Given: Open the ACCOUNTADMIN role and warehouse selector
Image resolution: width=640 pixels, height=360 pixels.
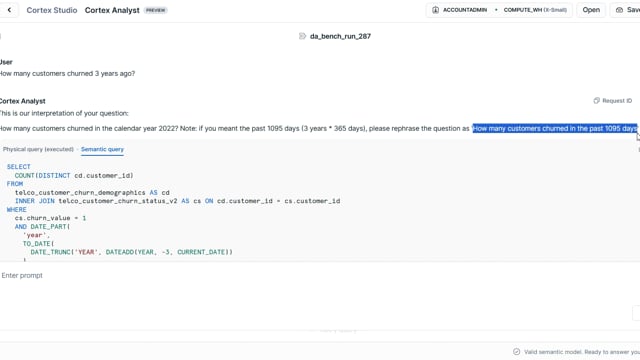Looking at the screenshot, I should (x=499, y=10).
